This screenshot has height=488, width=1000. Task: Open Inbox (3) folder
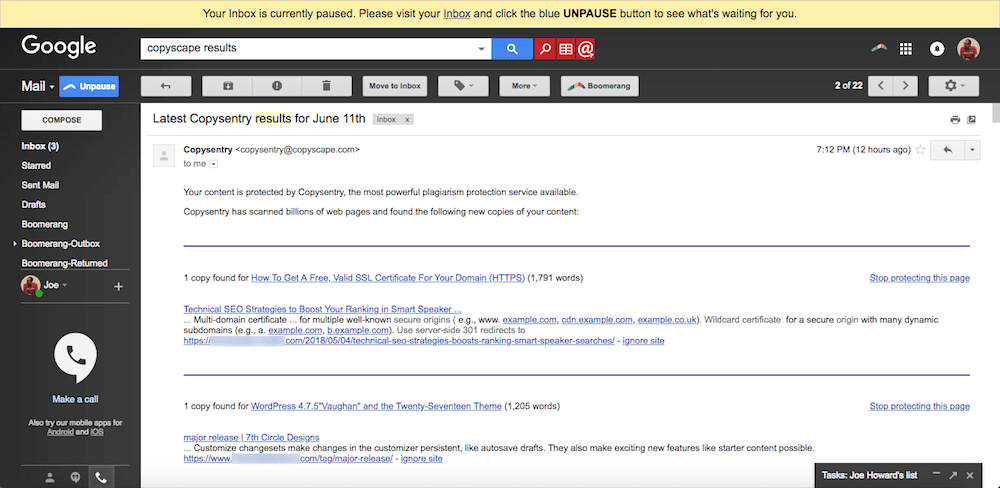click(40, 146)
